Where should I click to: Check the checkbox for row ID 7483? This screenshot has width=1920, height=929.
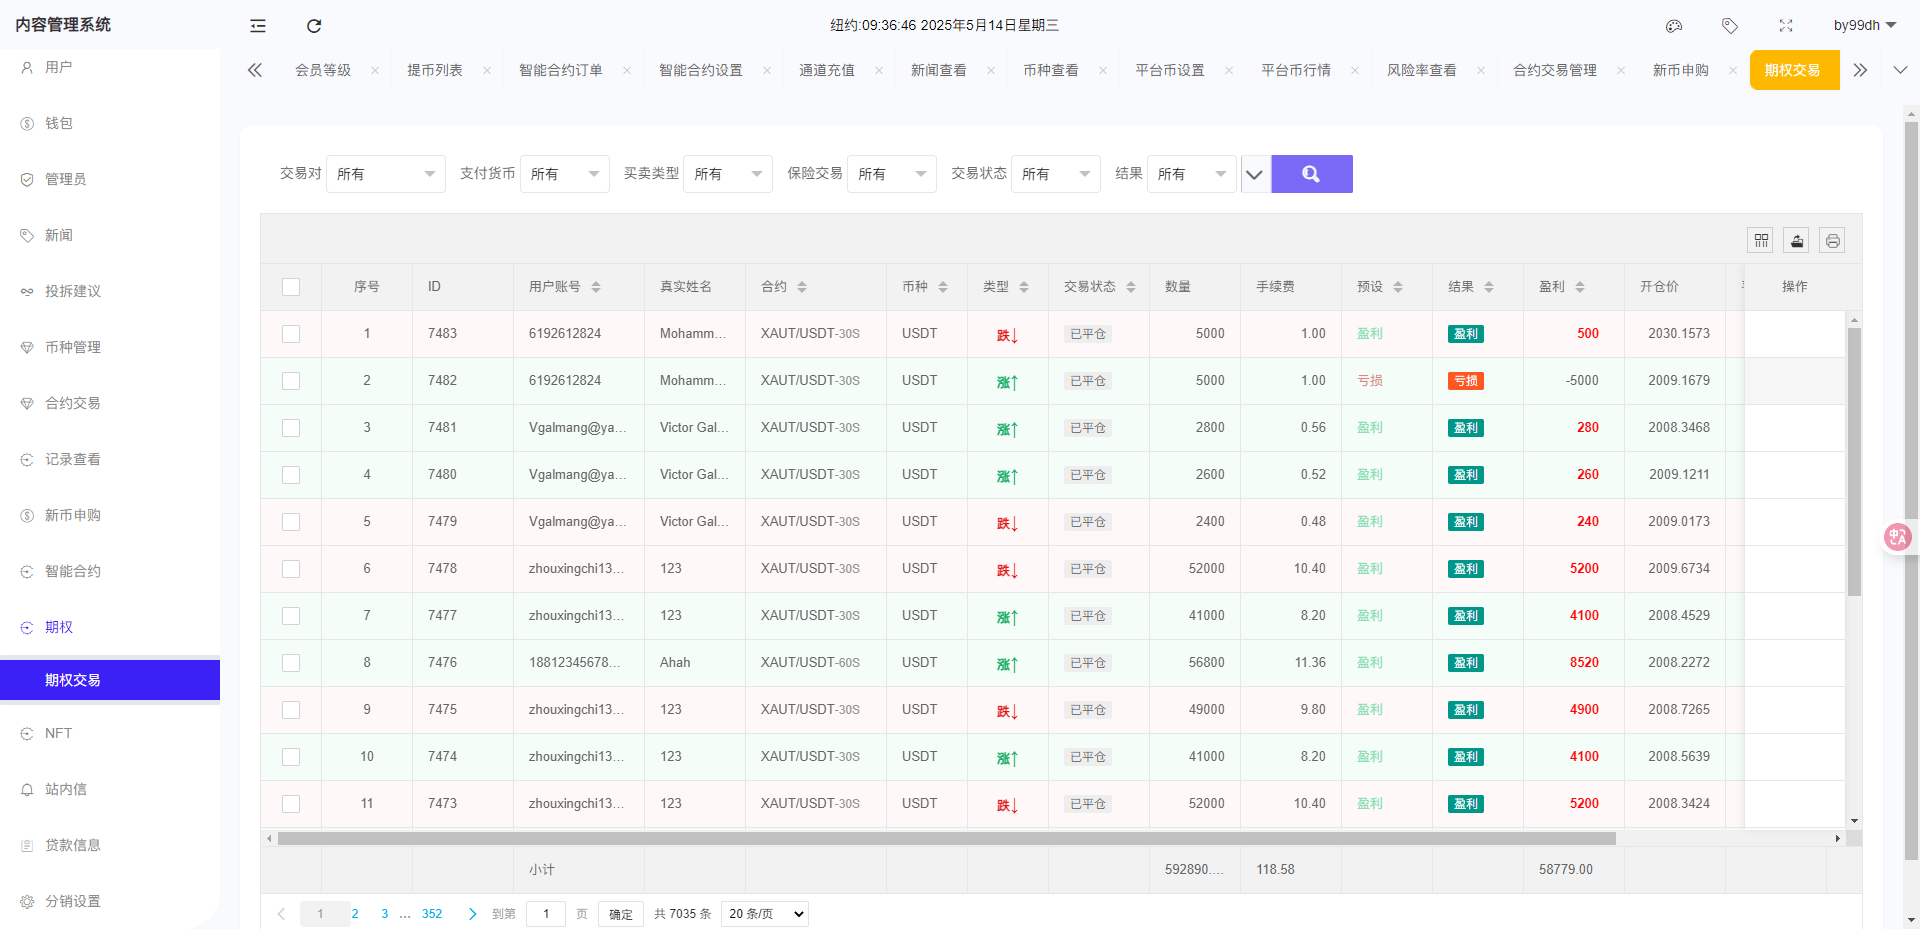(291, 334)
